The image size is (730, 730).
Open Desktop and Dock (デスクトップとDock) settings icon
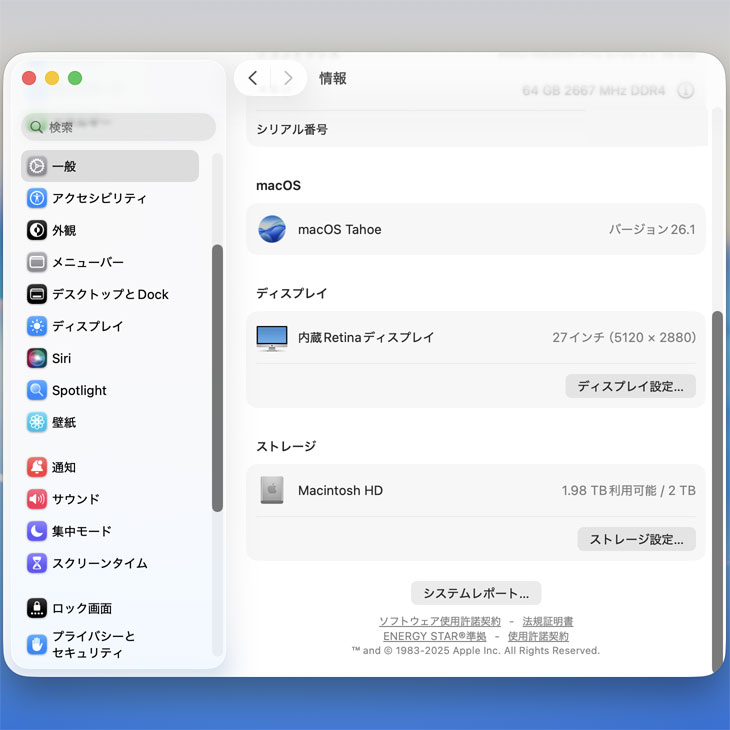click(37, 294)
